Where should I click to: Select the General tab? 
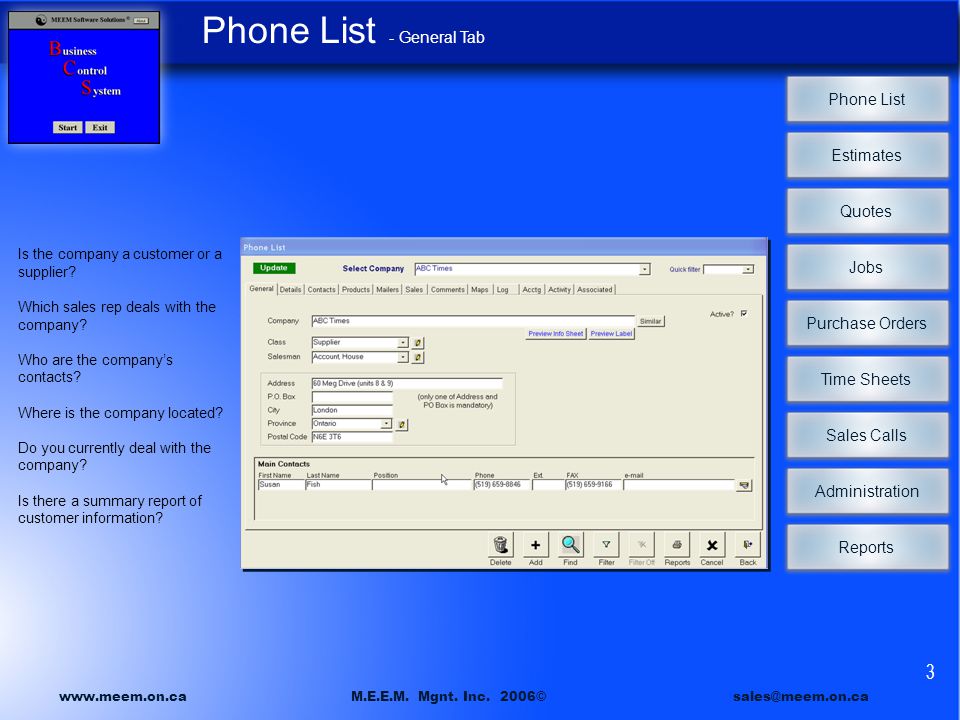(261, 289)
